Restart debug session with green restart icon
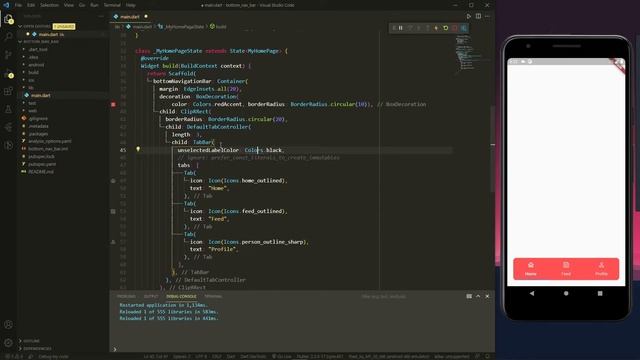Viewport: 640px width, 360px height. pyautogui.click(x=446, y=28)
